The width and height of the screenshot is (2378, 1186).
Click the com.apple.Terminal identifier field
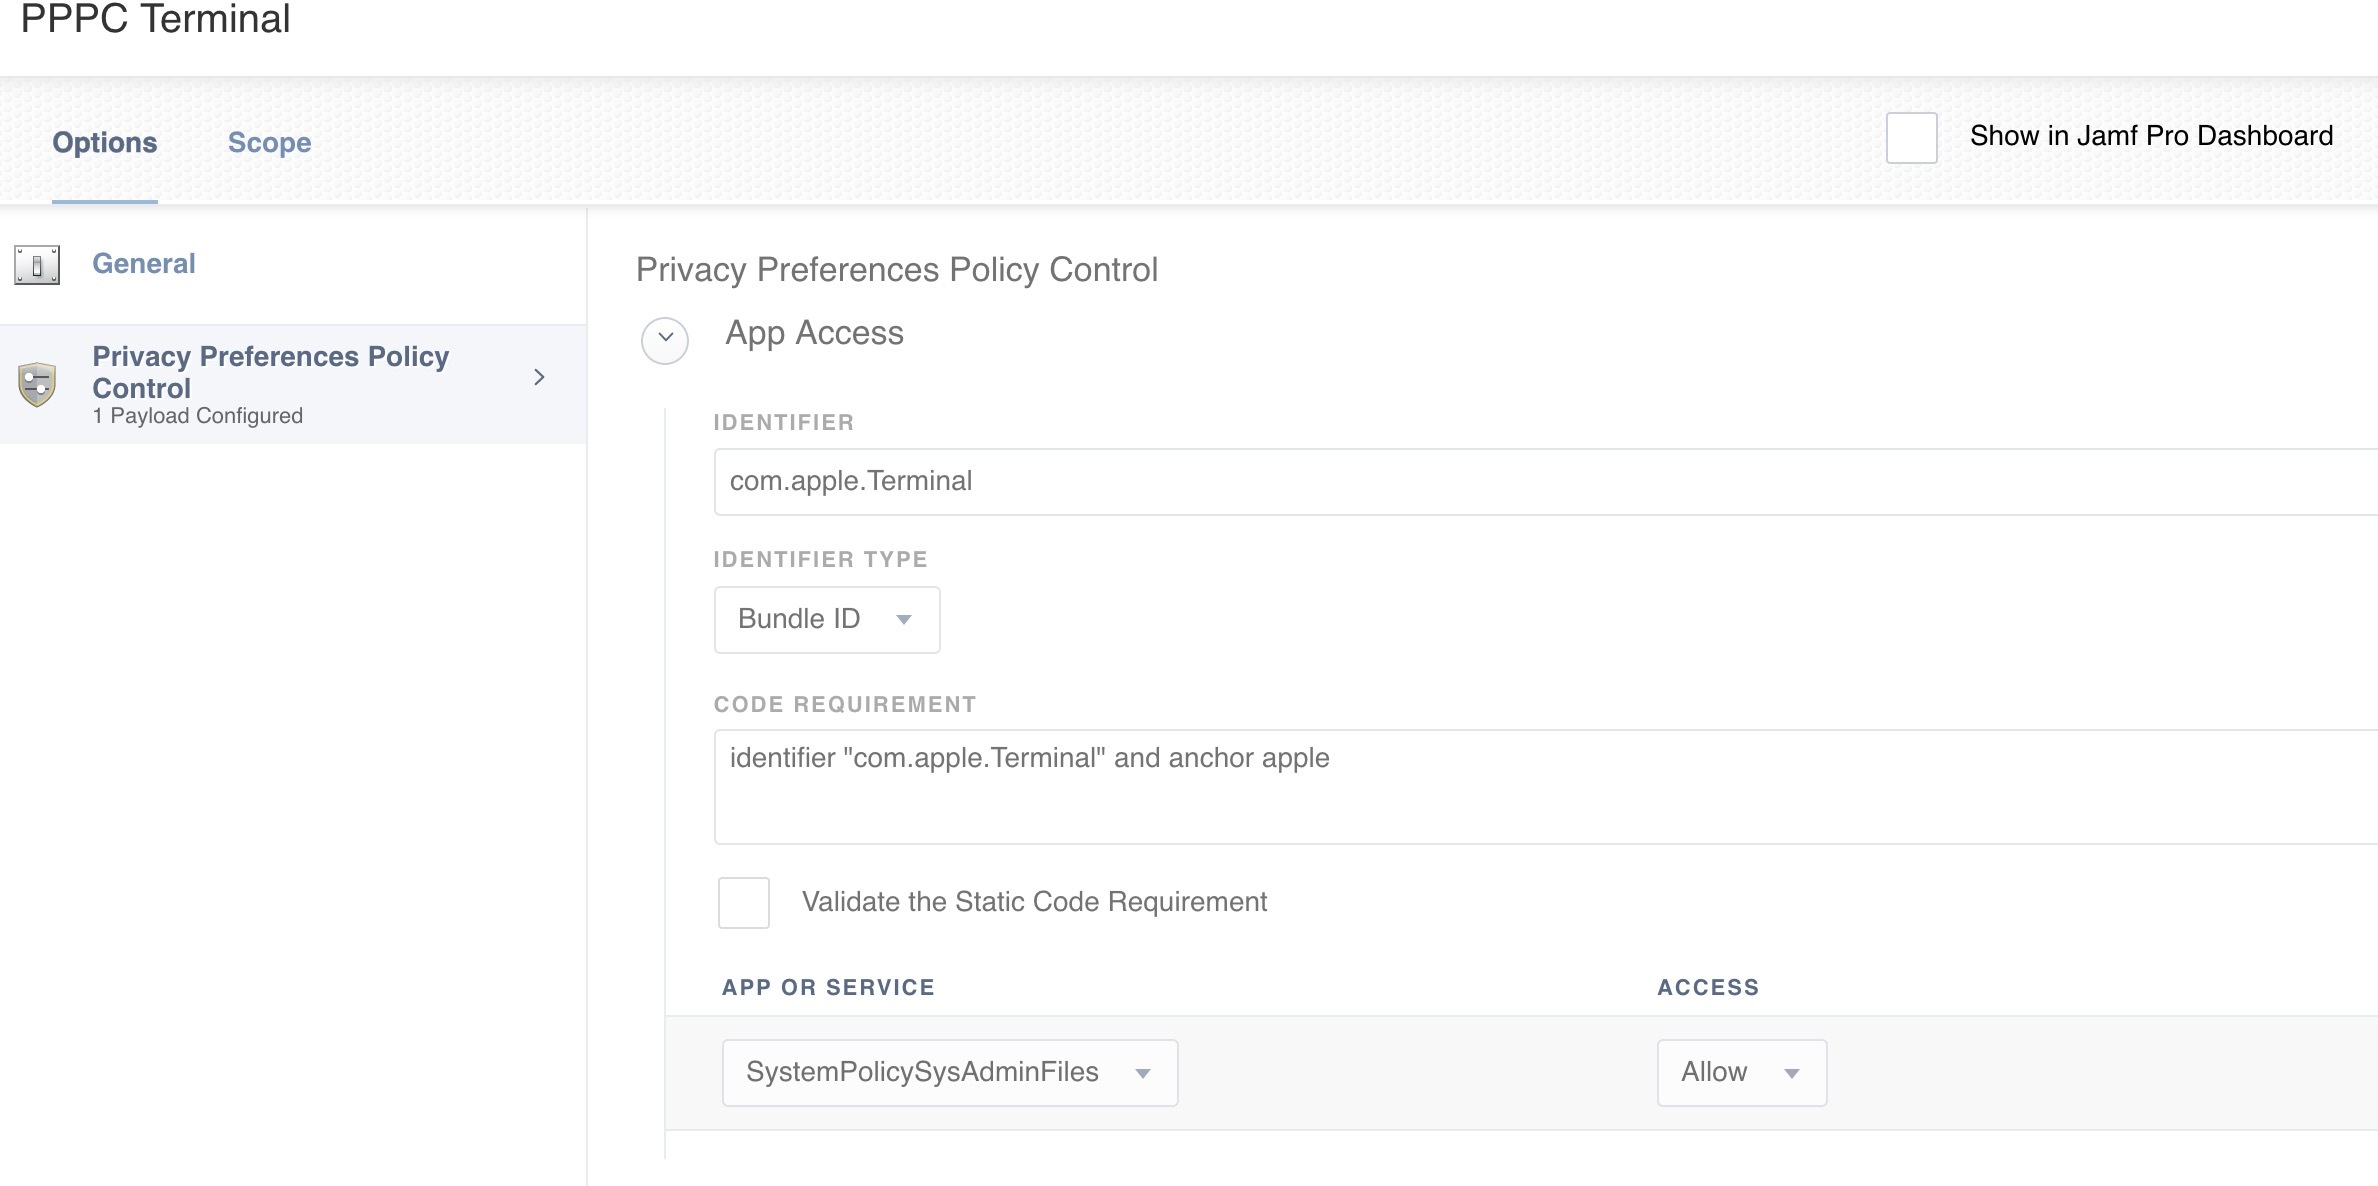click(x=1546, y=482)
